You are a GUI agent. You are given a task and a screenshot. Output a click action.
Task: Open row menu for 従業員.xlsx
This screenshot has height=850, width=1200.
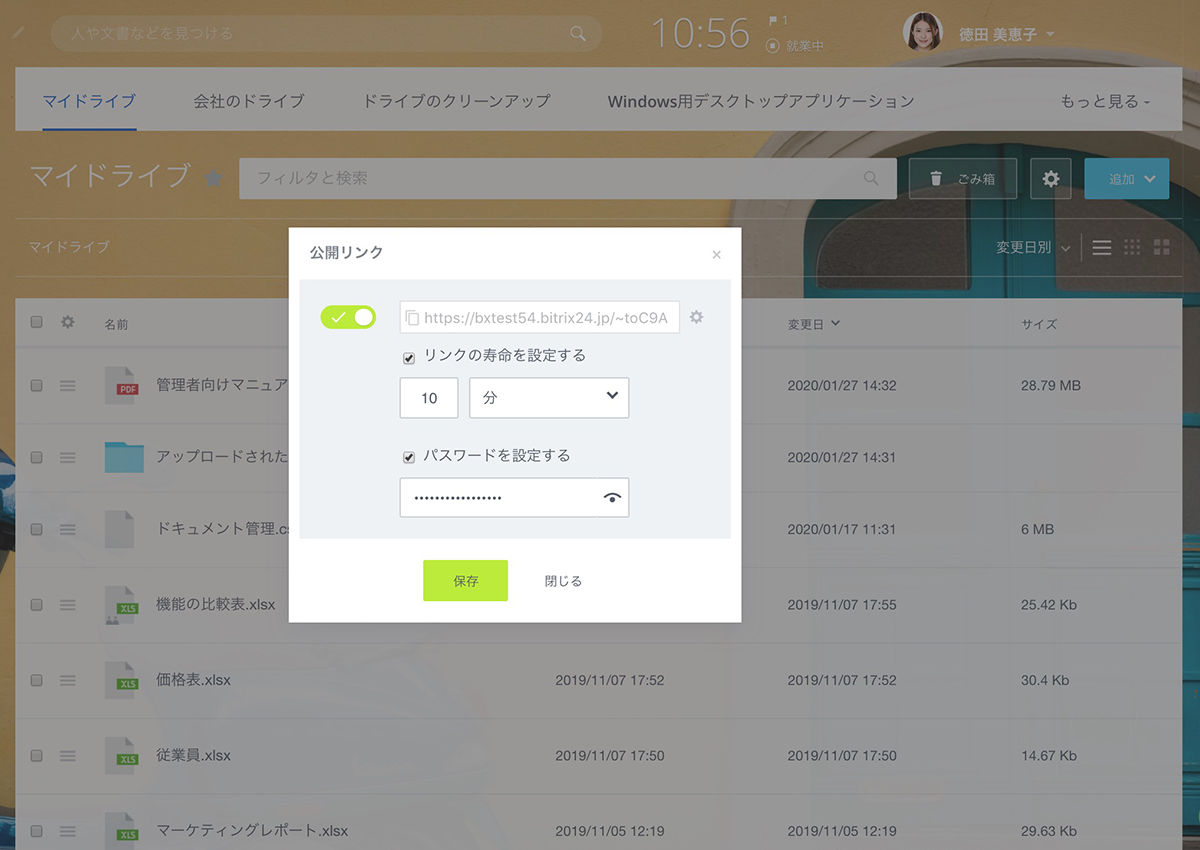[x=68, y=755]
